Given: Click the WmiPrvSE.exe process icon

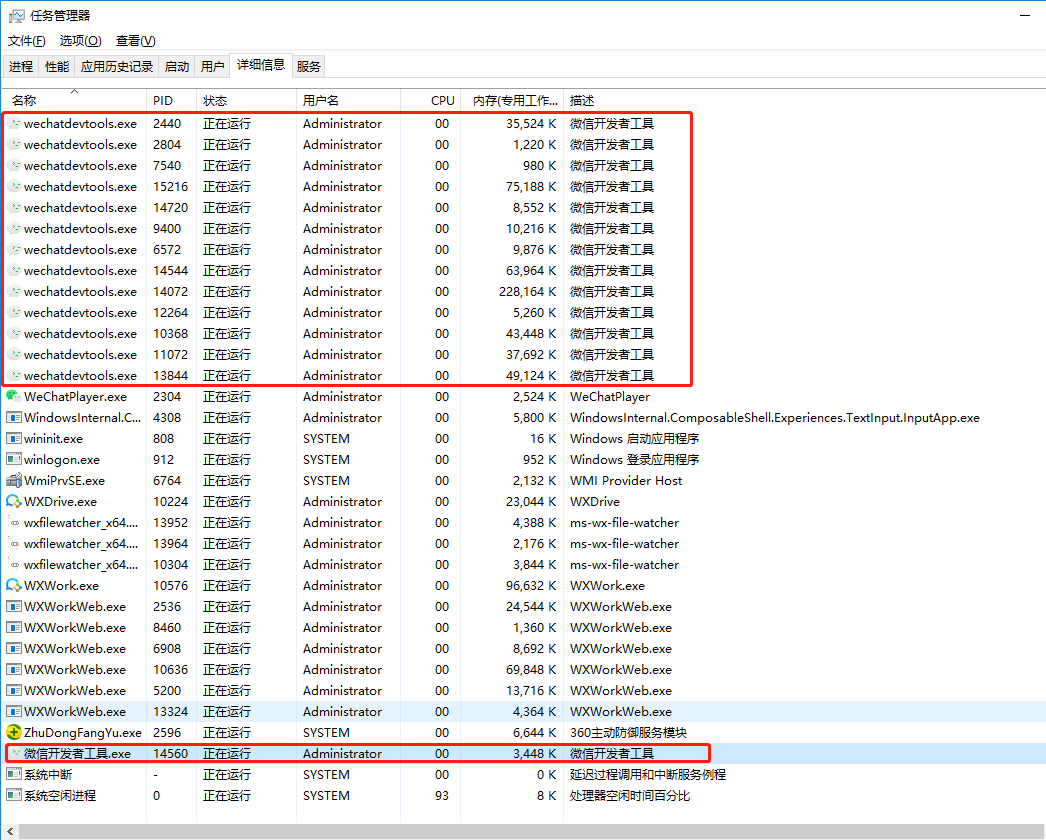Looking at the screenshot, I should pyautogui.click(x=13, y=480).
